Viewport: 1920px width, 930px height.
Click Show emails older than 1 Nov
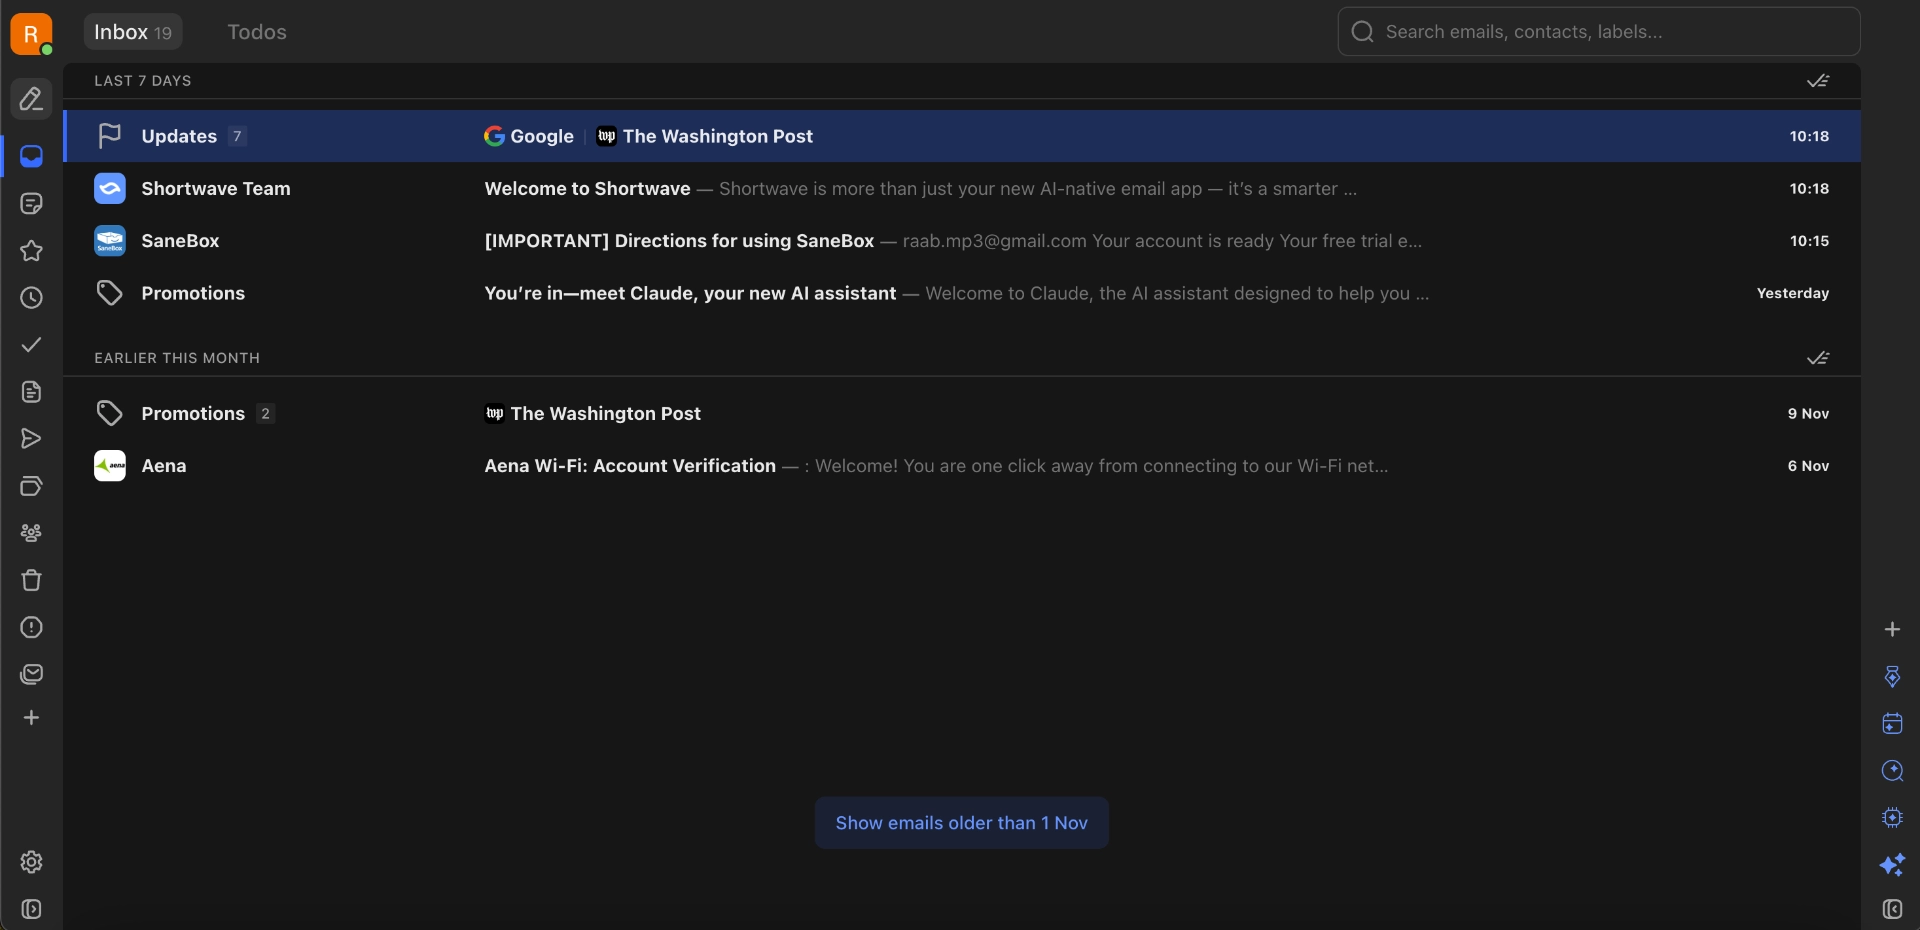[961, 823]
